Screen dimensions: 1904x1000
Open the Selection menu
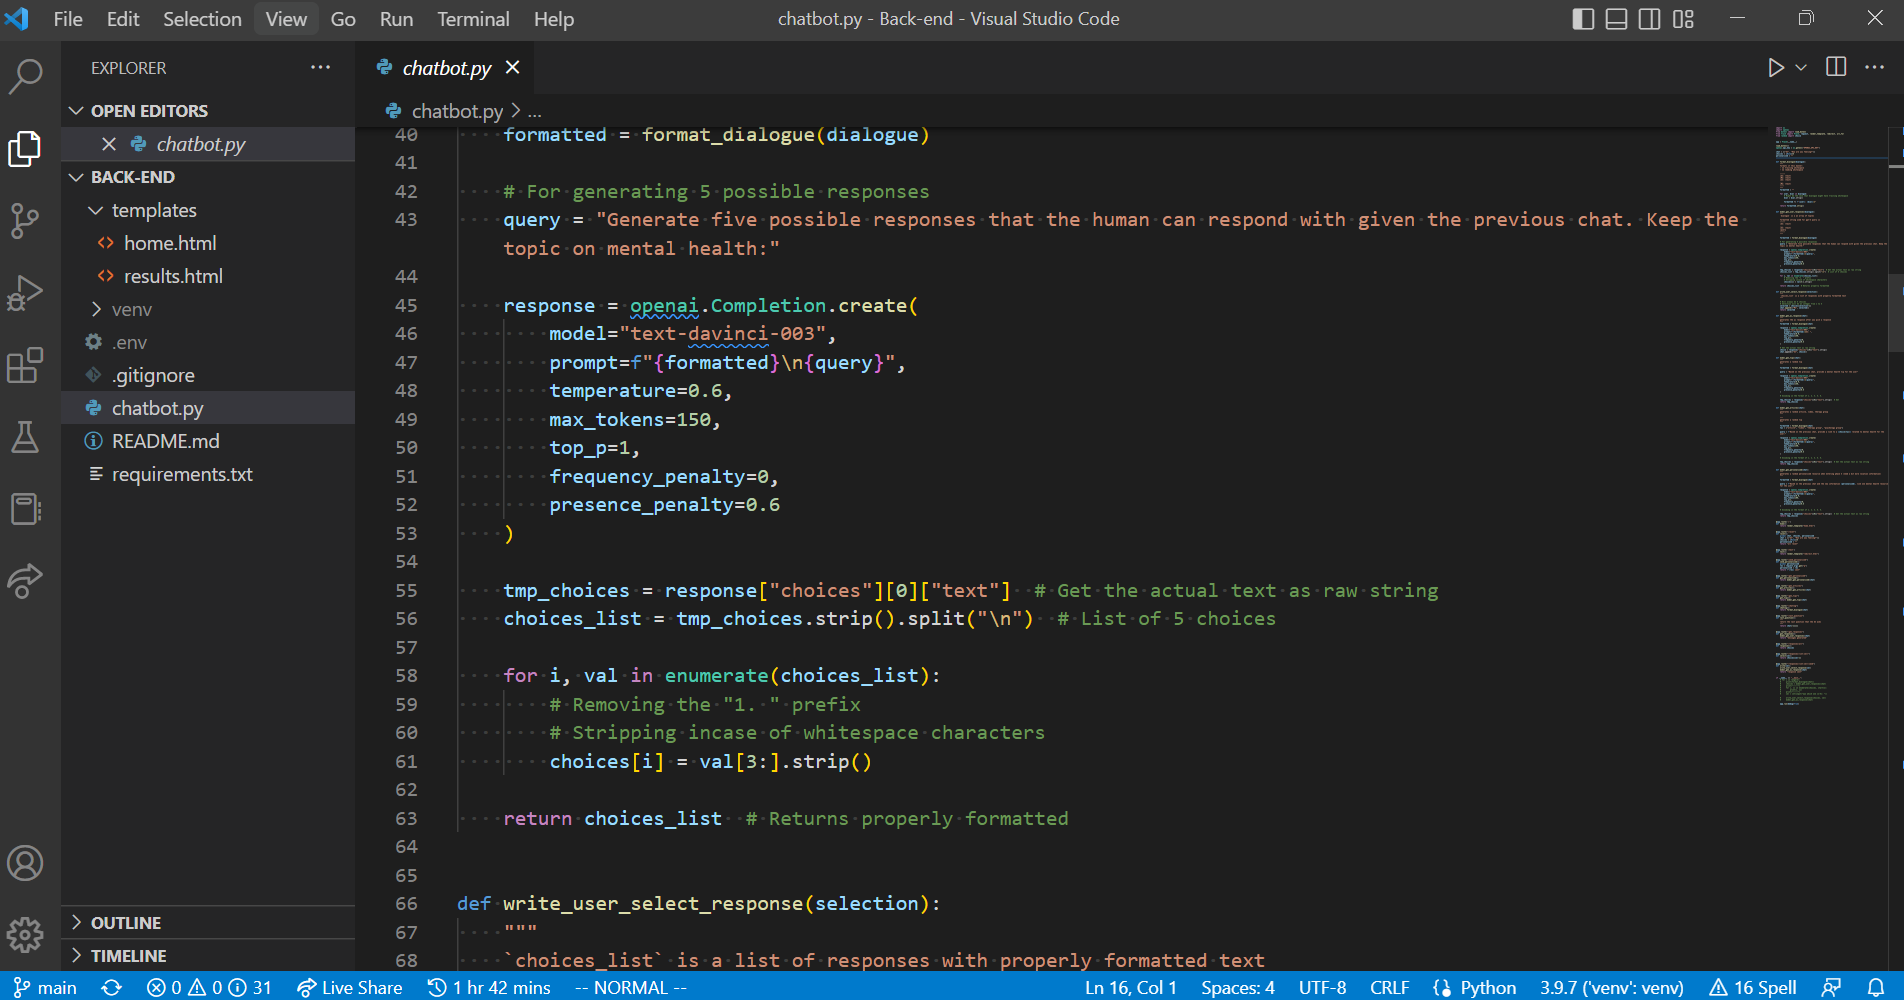tap(202, 19)
